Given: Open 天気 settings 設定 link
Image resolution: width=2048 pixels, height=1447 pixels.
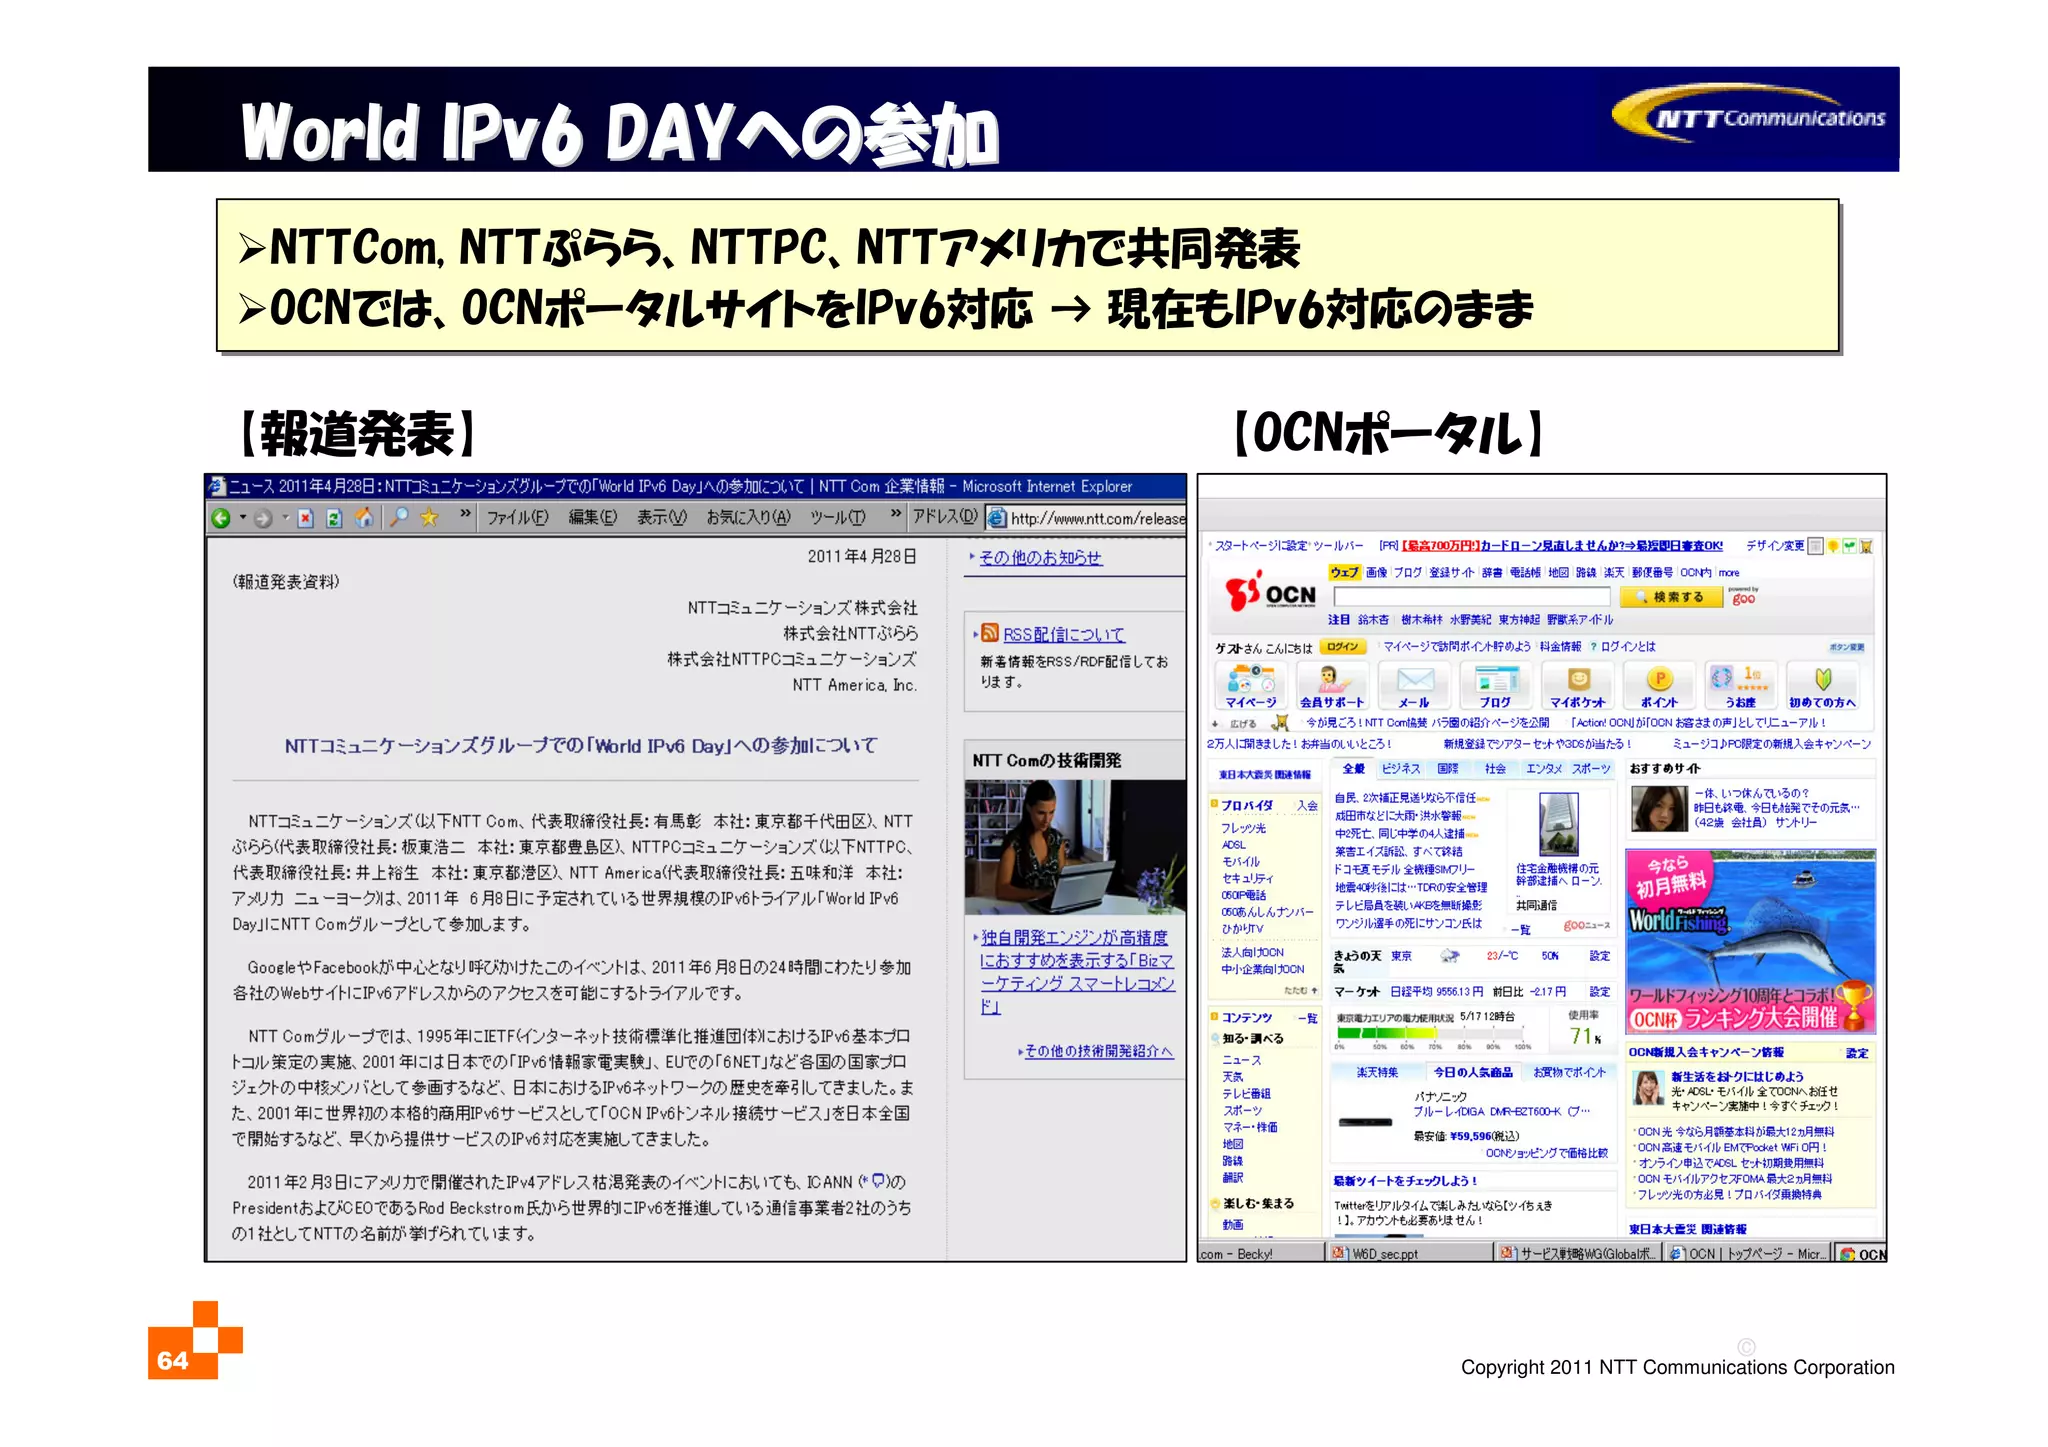Looking at the screenshot, I should tap(1600, 956).
